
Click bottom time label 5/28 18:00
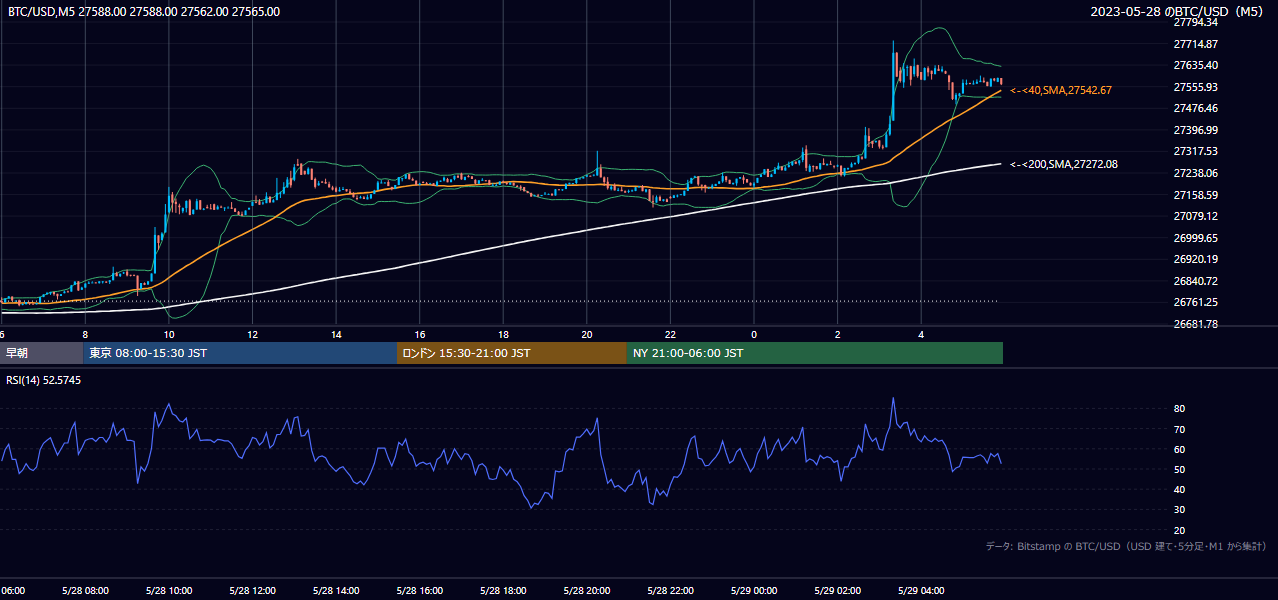[x=503, y=591]
